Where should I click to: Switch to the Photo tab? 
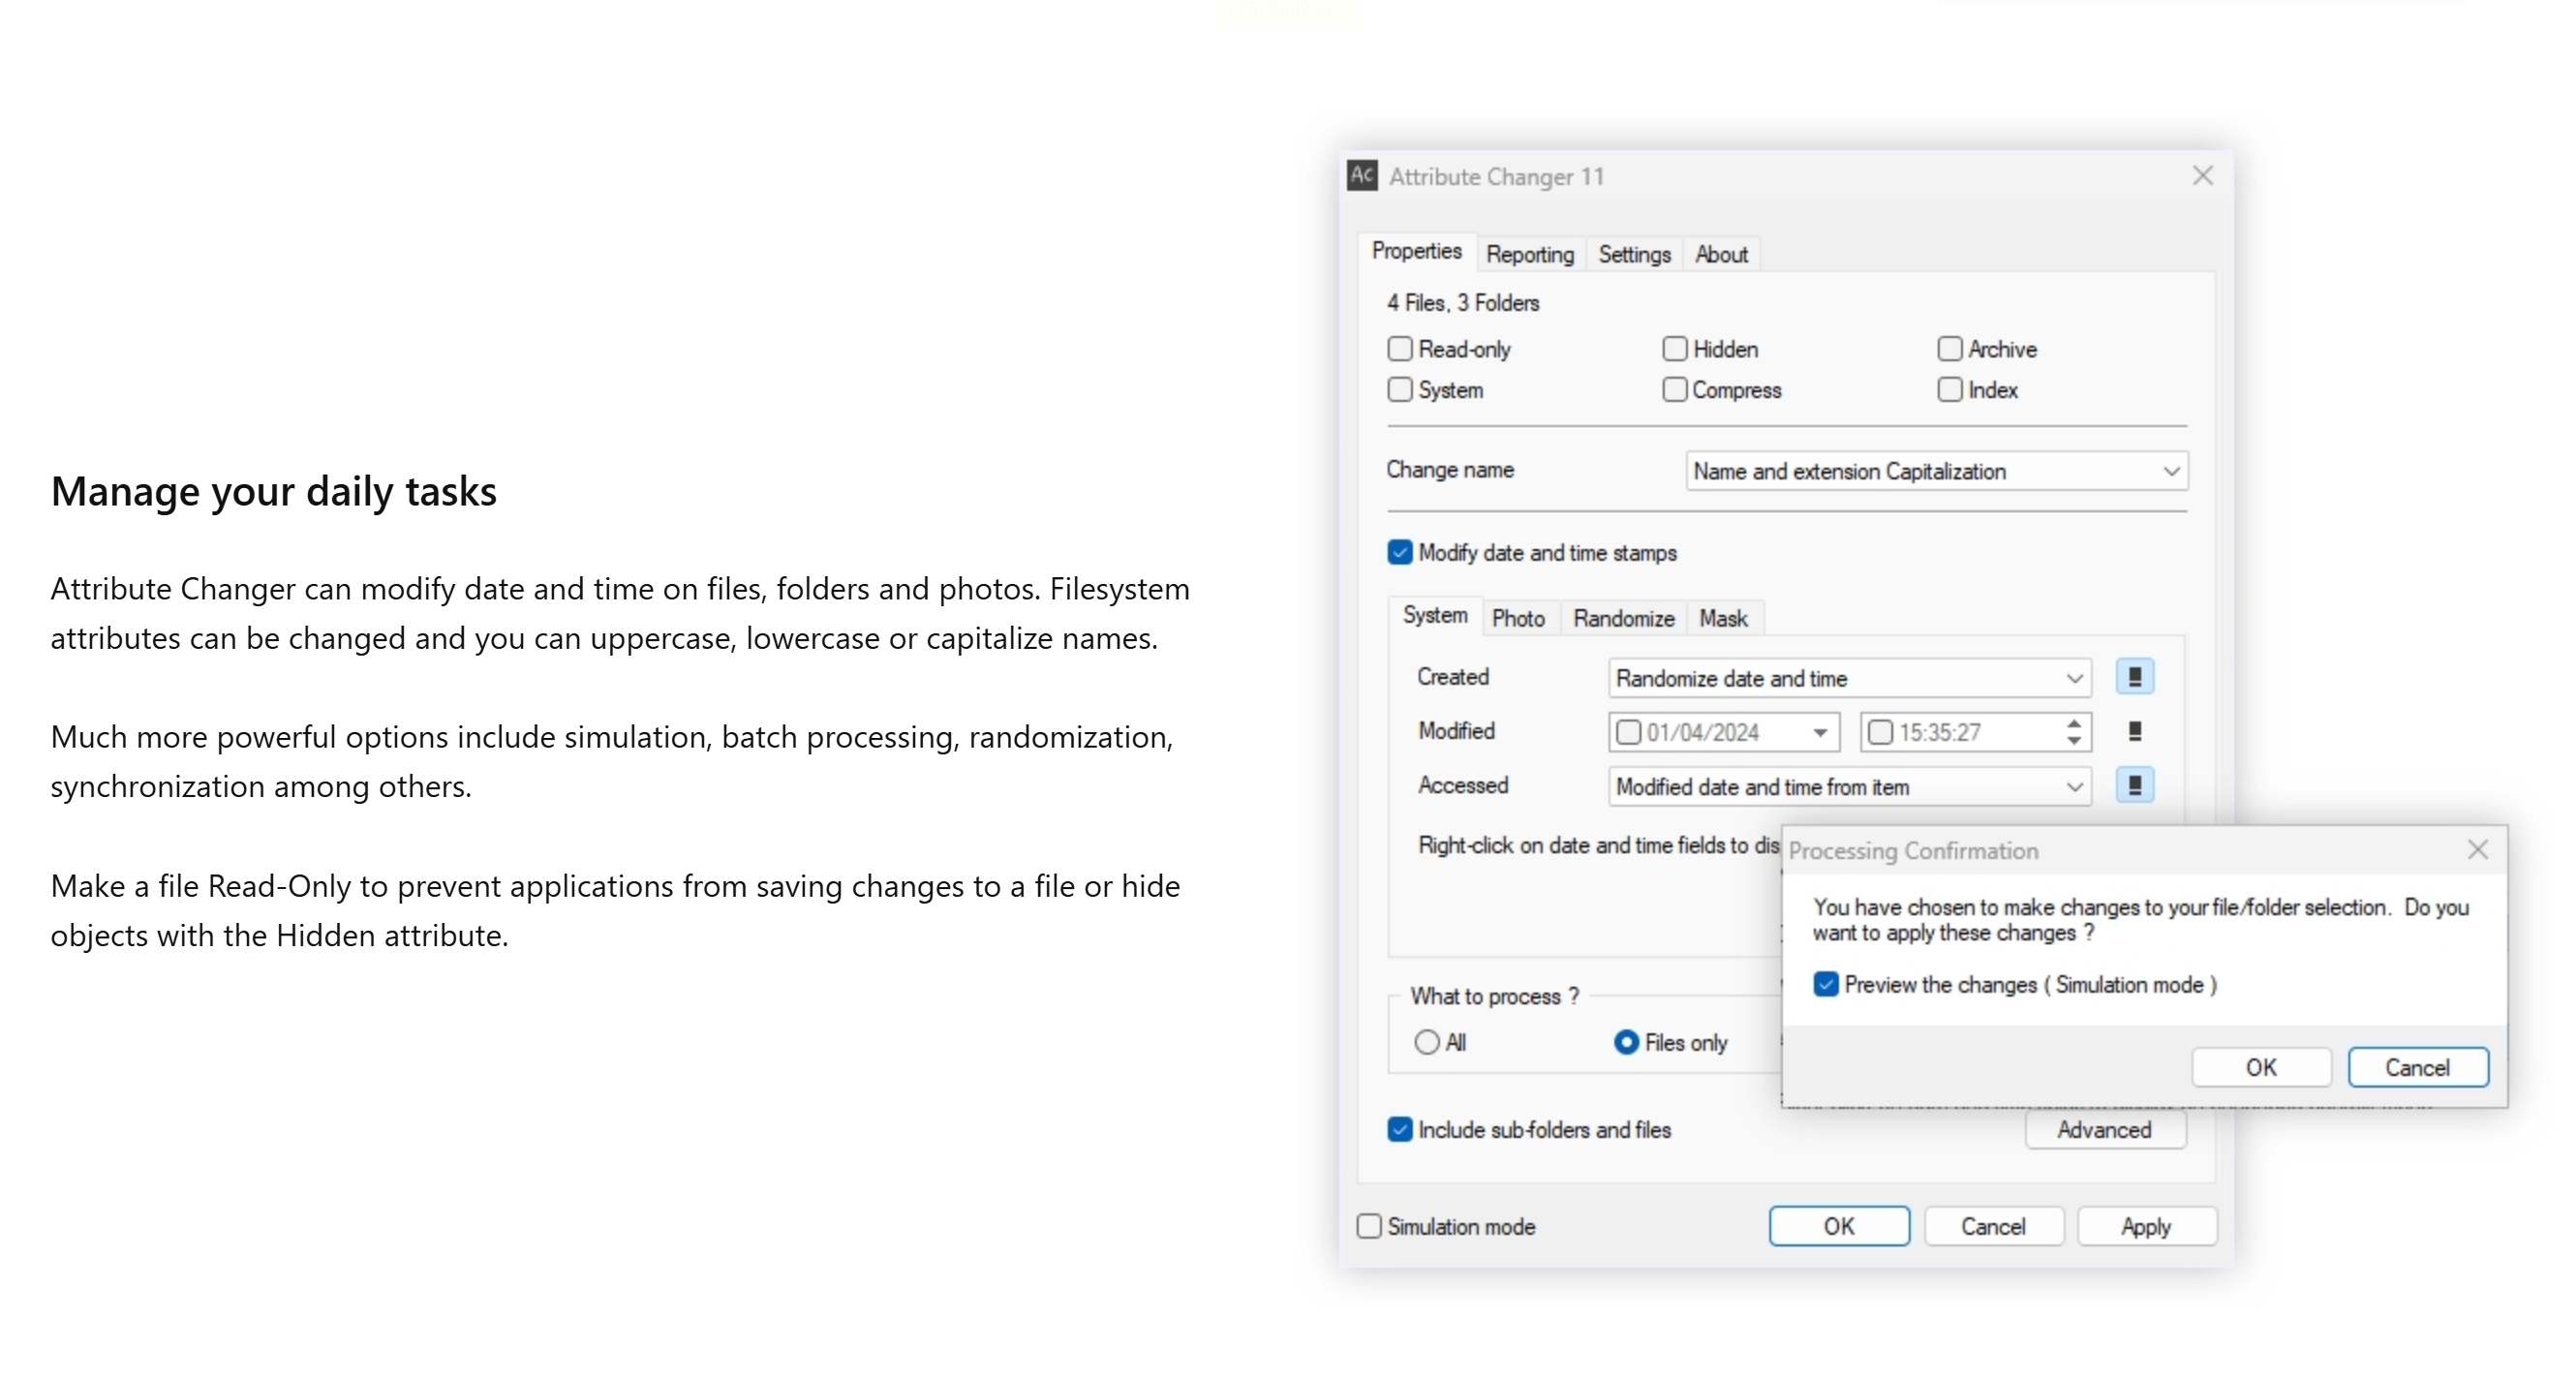coord(1518,618)
